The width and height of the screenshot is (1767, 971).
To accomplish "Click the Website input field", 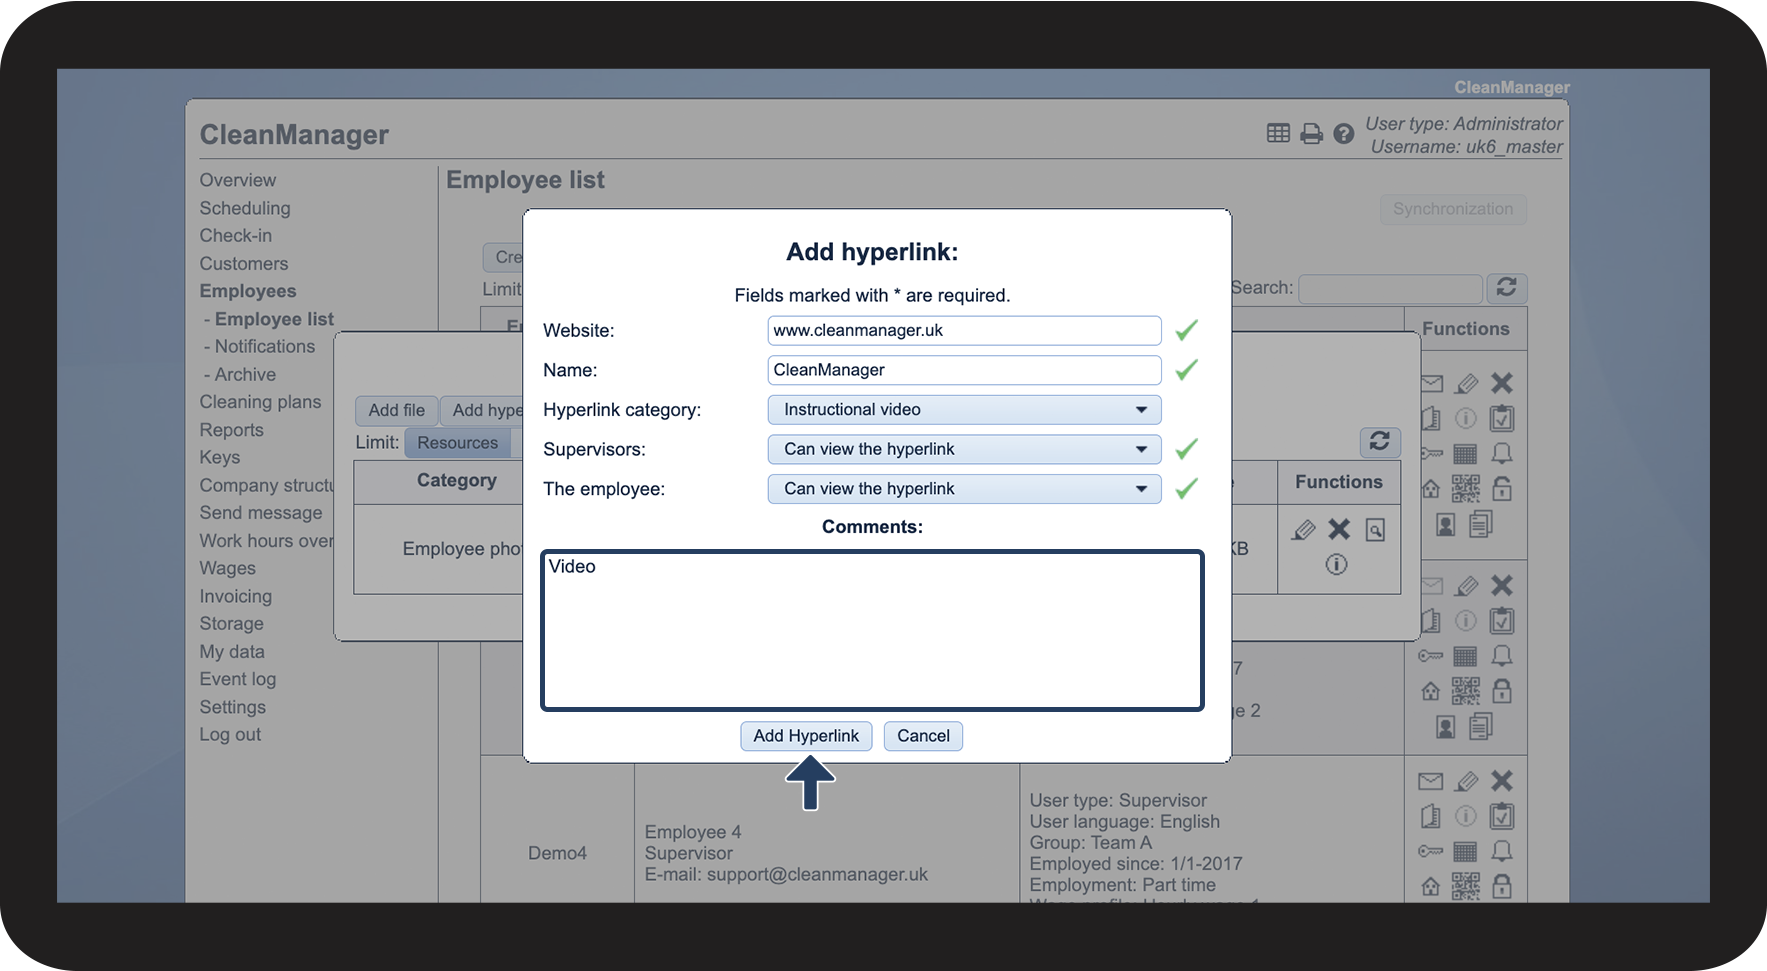I will (x=964, y=331).
